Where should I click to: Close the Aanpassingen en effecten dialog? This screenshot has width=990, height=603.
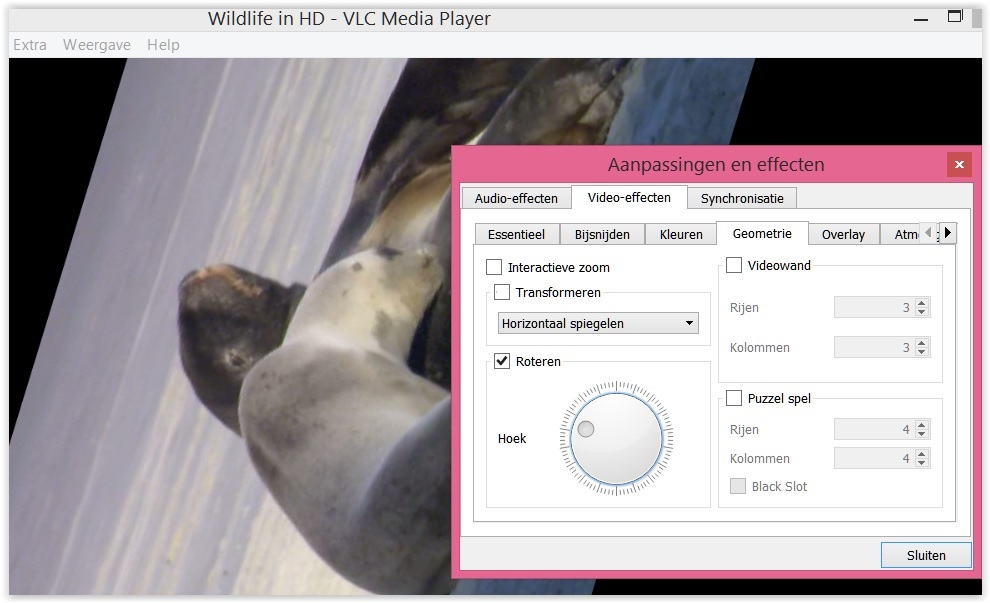coord(959,165)
